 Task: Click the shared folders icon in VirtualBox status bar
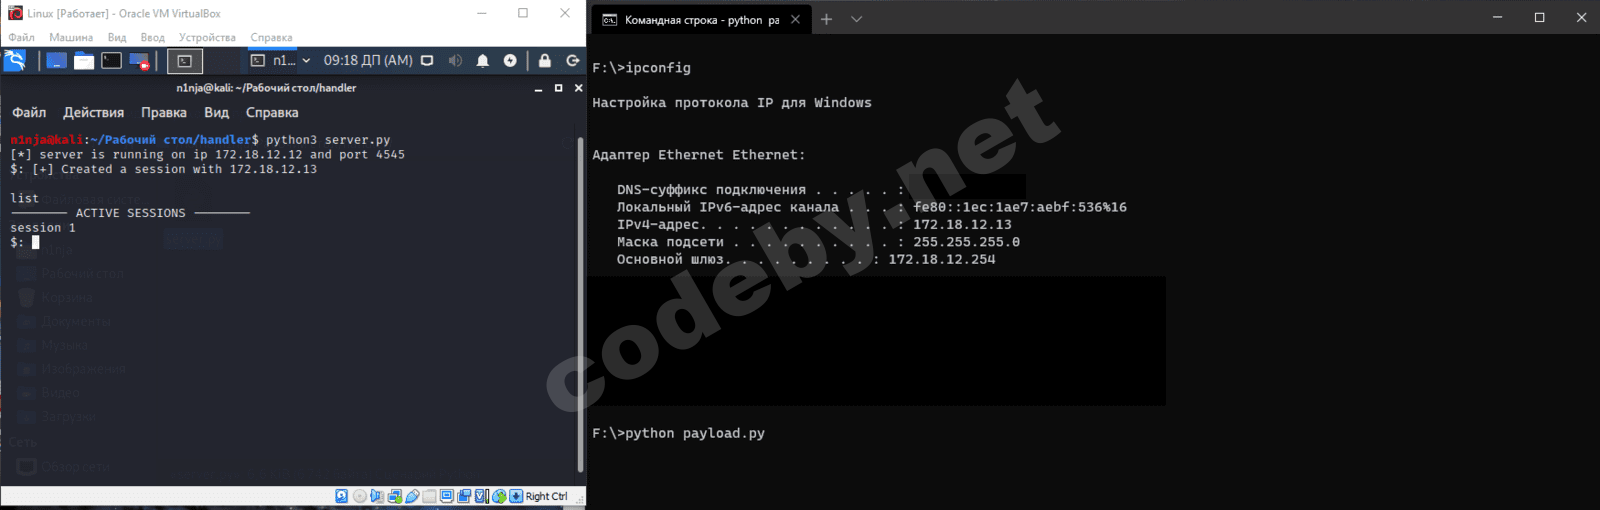pyautogui.click(x=430, y=496)
